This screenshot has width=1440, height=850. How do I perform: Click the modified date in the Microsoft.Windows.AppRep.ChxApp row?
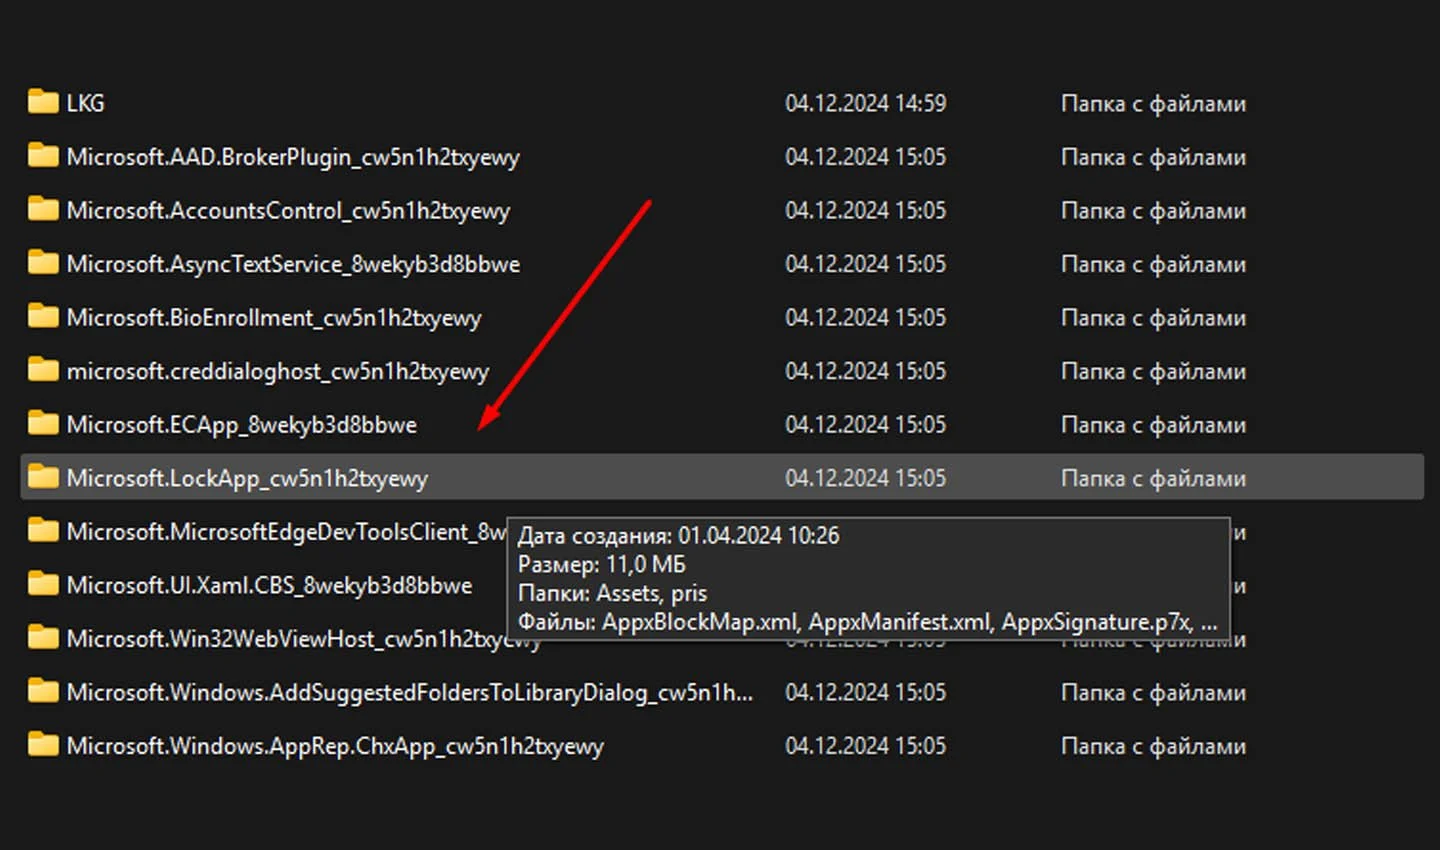tap(866, 745)
